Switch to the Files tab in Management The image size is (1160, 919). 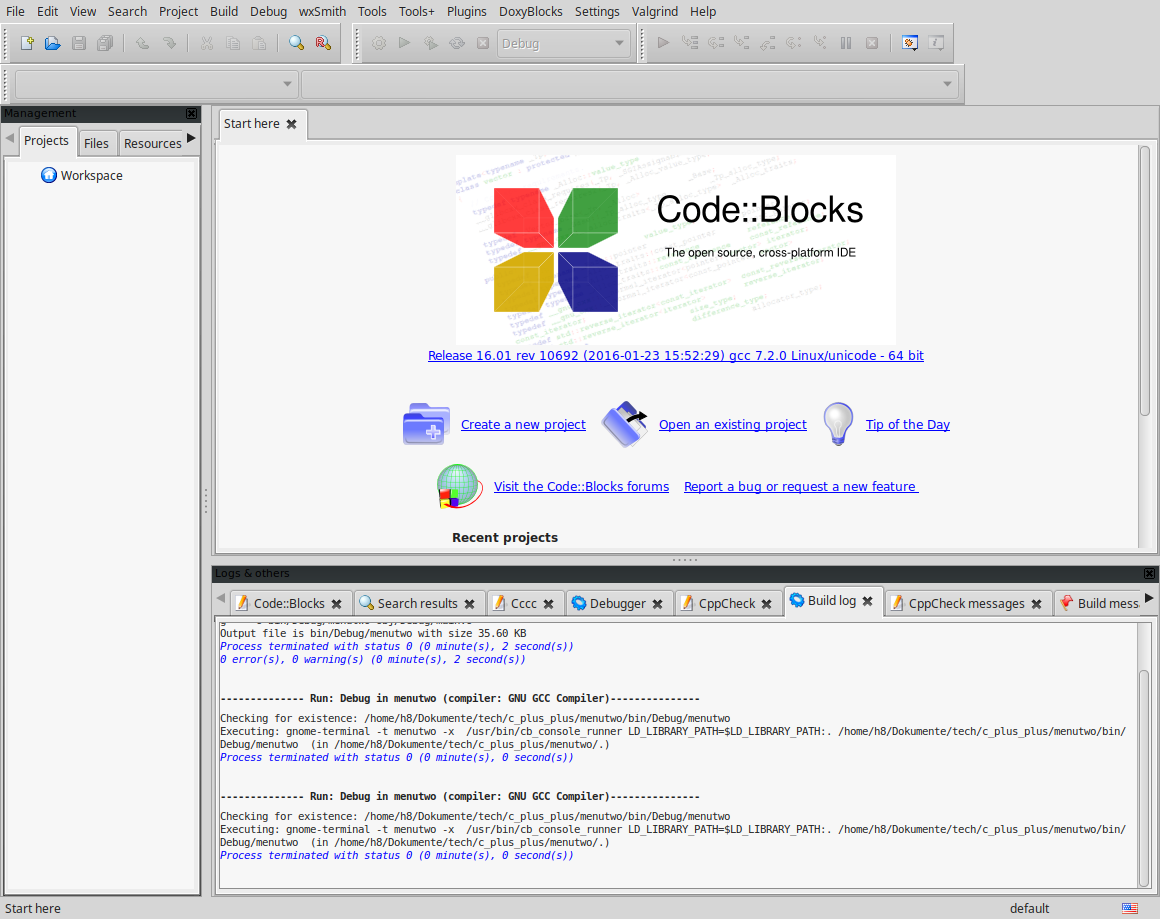tap(97, 143)
